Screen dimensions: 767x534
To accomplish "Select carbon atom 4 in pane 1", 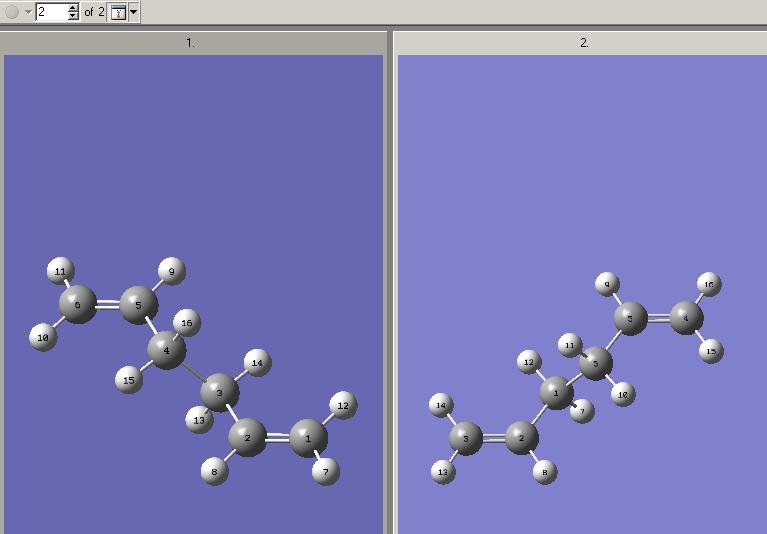I will [x=167, y=350].
